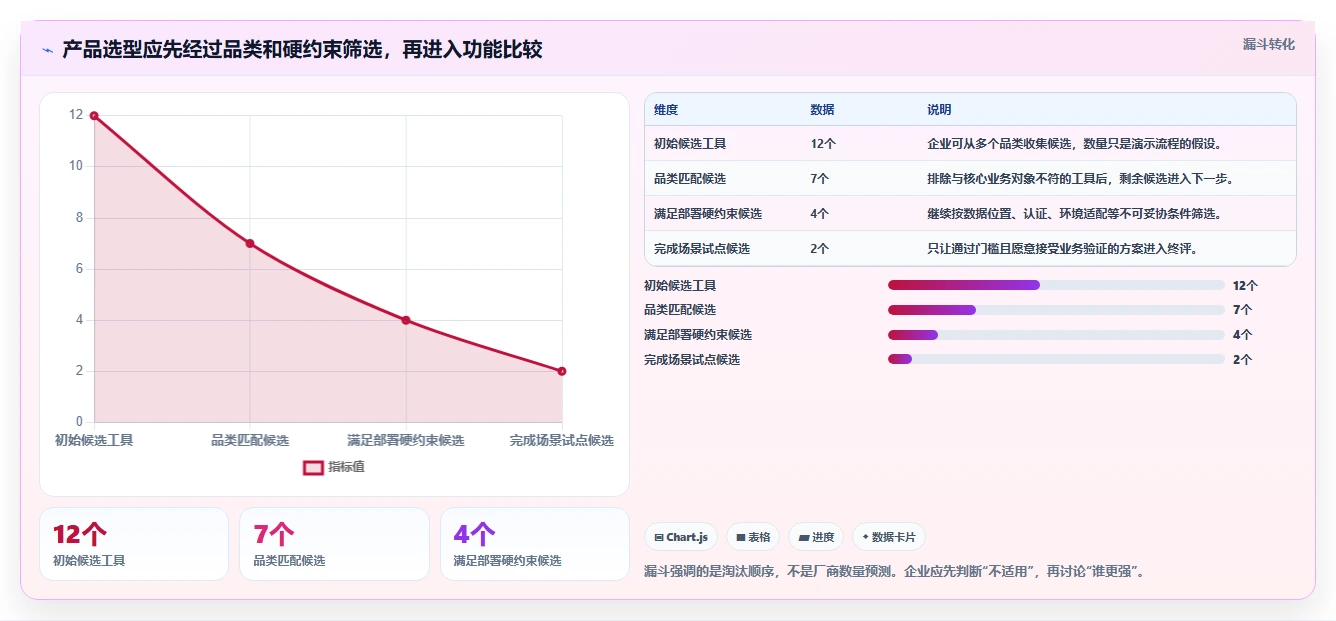
Task: Click description starting 继续按数据位置、认证
Action: [x=1075, y=214]
